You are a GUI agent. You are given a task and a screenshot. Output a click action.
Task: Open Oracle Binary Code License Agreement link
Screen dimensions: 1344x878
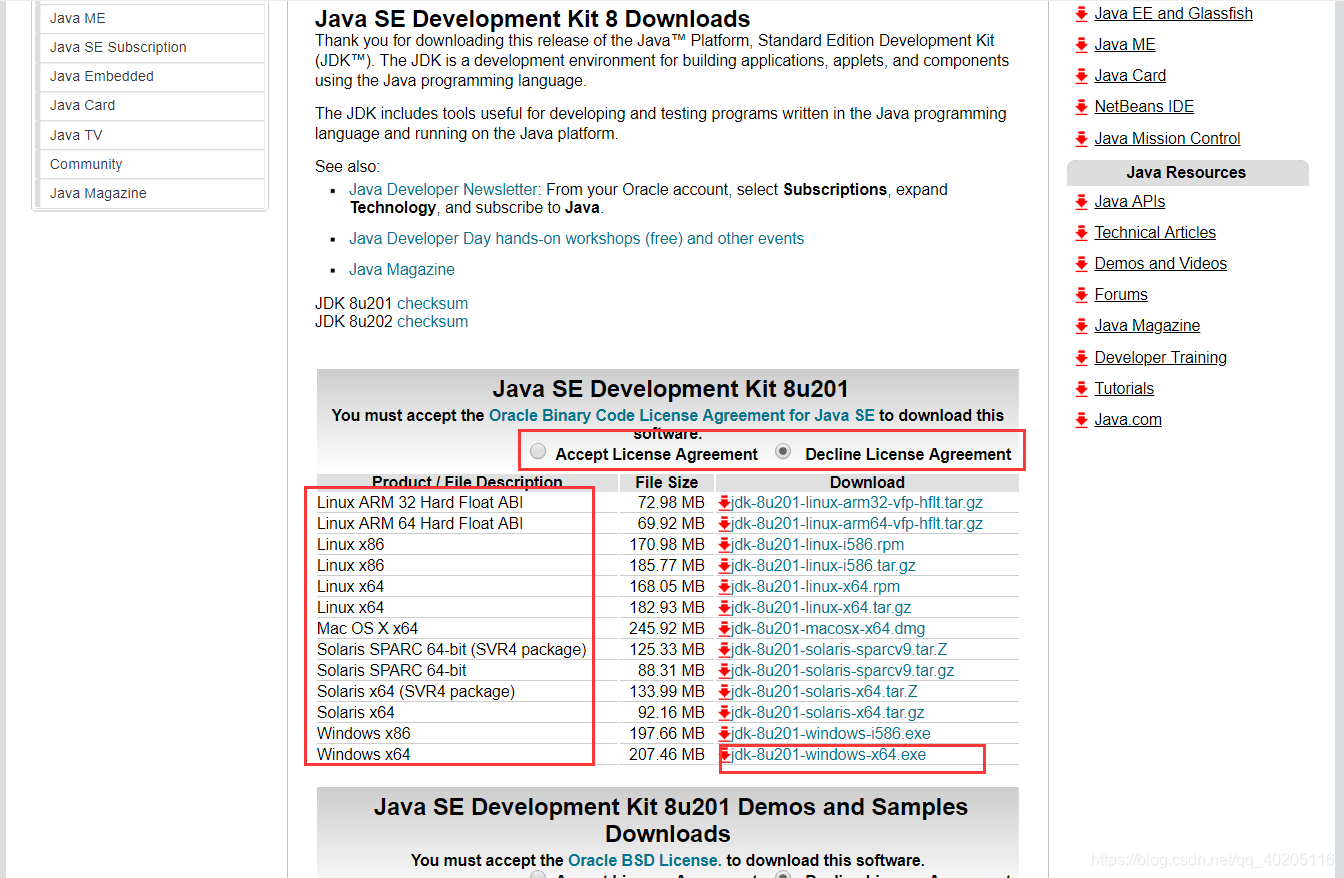point(681,415)
